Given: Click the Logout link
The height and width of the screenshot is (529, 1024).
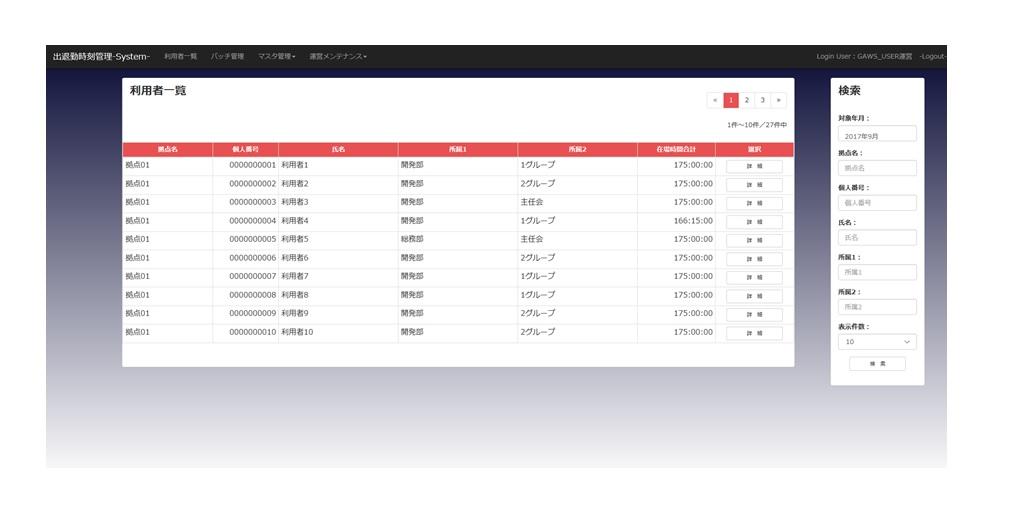Looking at the screenshot, I should click(x=932, y=56).
